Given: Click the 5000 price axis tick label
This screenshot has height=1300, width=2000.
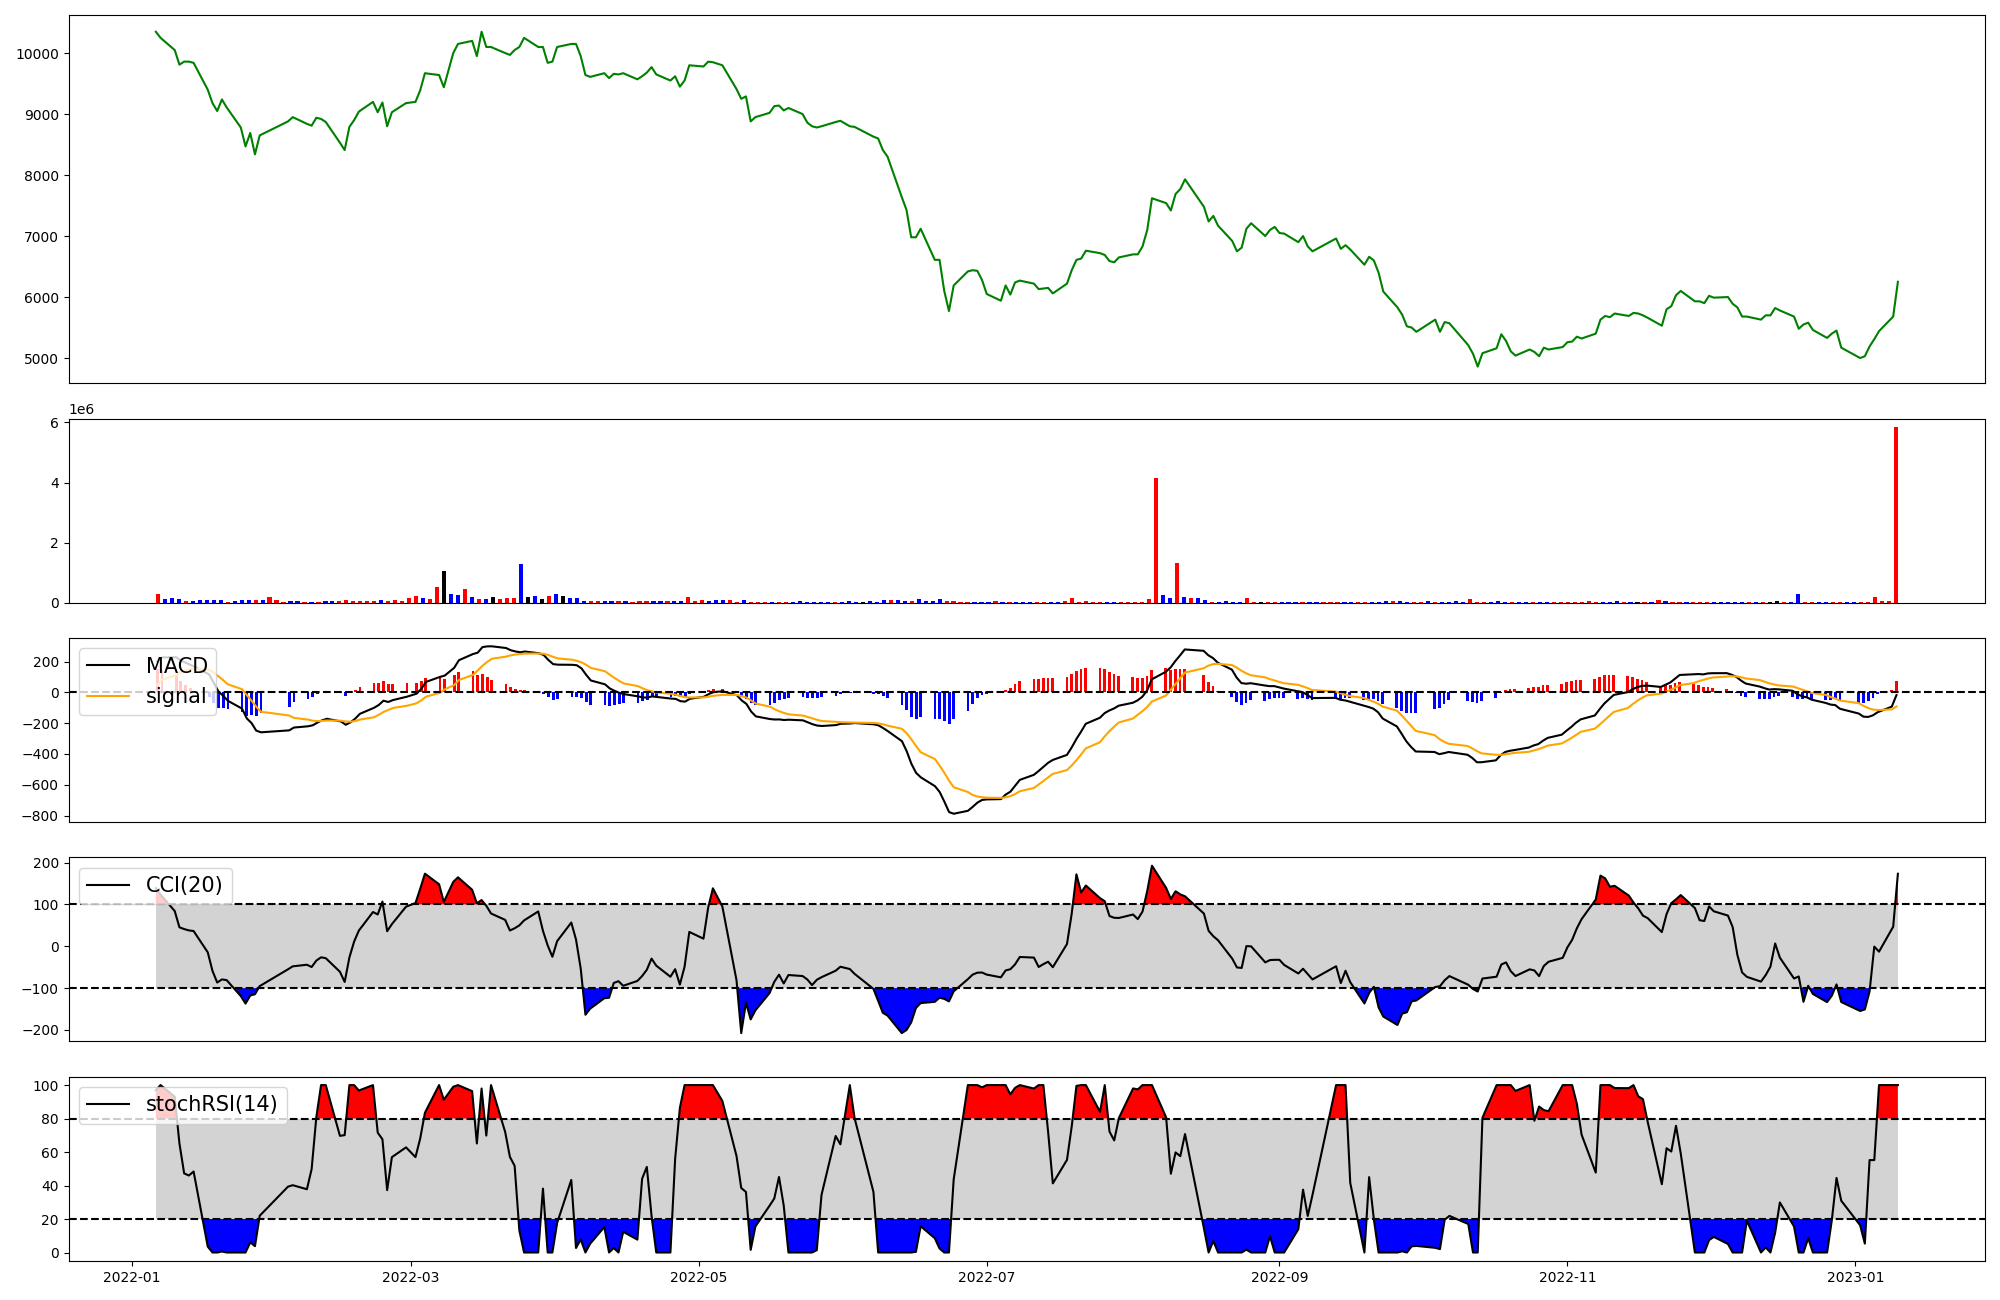Looking at the screenshot, I should tap(41, 359).
